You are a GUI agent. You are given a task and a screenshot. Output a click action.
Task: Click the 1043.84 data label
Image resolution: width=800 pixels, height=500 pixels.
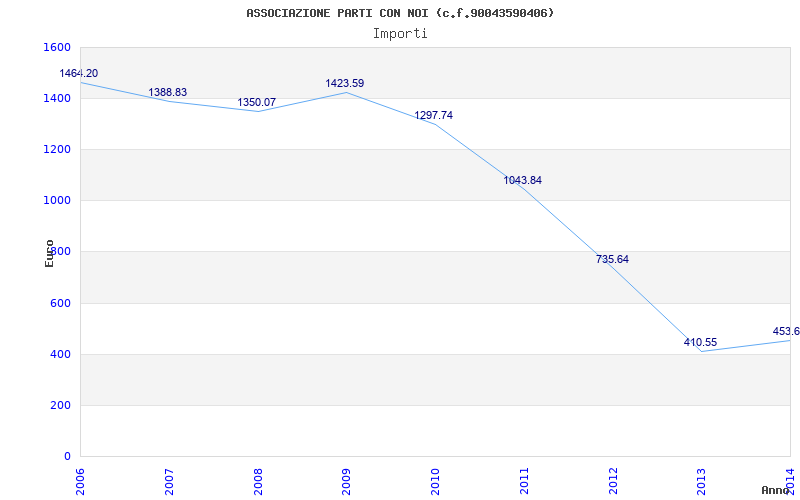pos(523,181)
